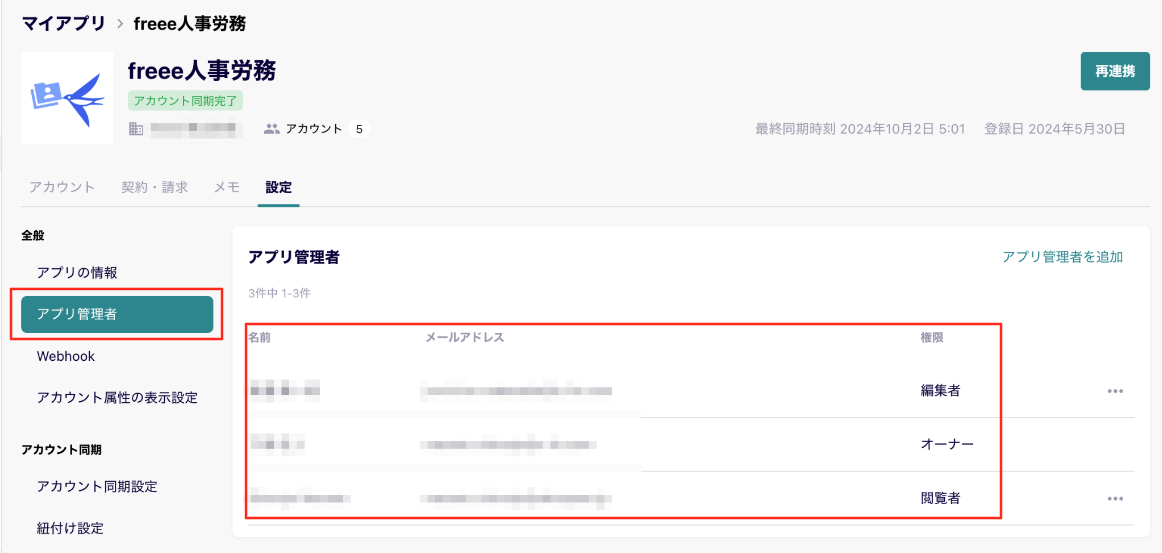Switch to the メモ tab
Image resolution: width=1162 pixels, height=553 pixels.
(x=227, y=187)
